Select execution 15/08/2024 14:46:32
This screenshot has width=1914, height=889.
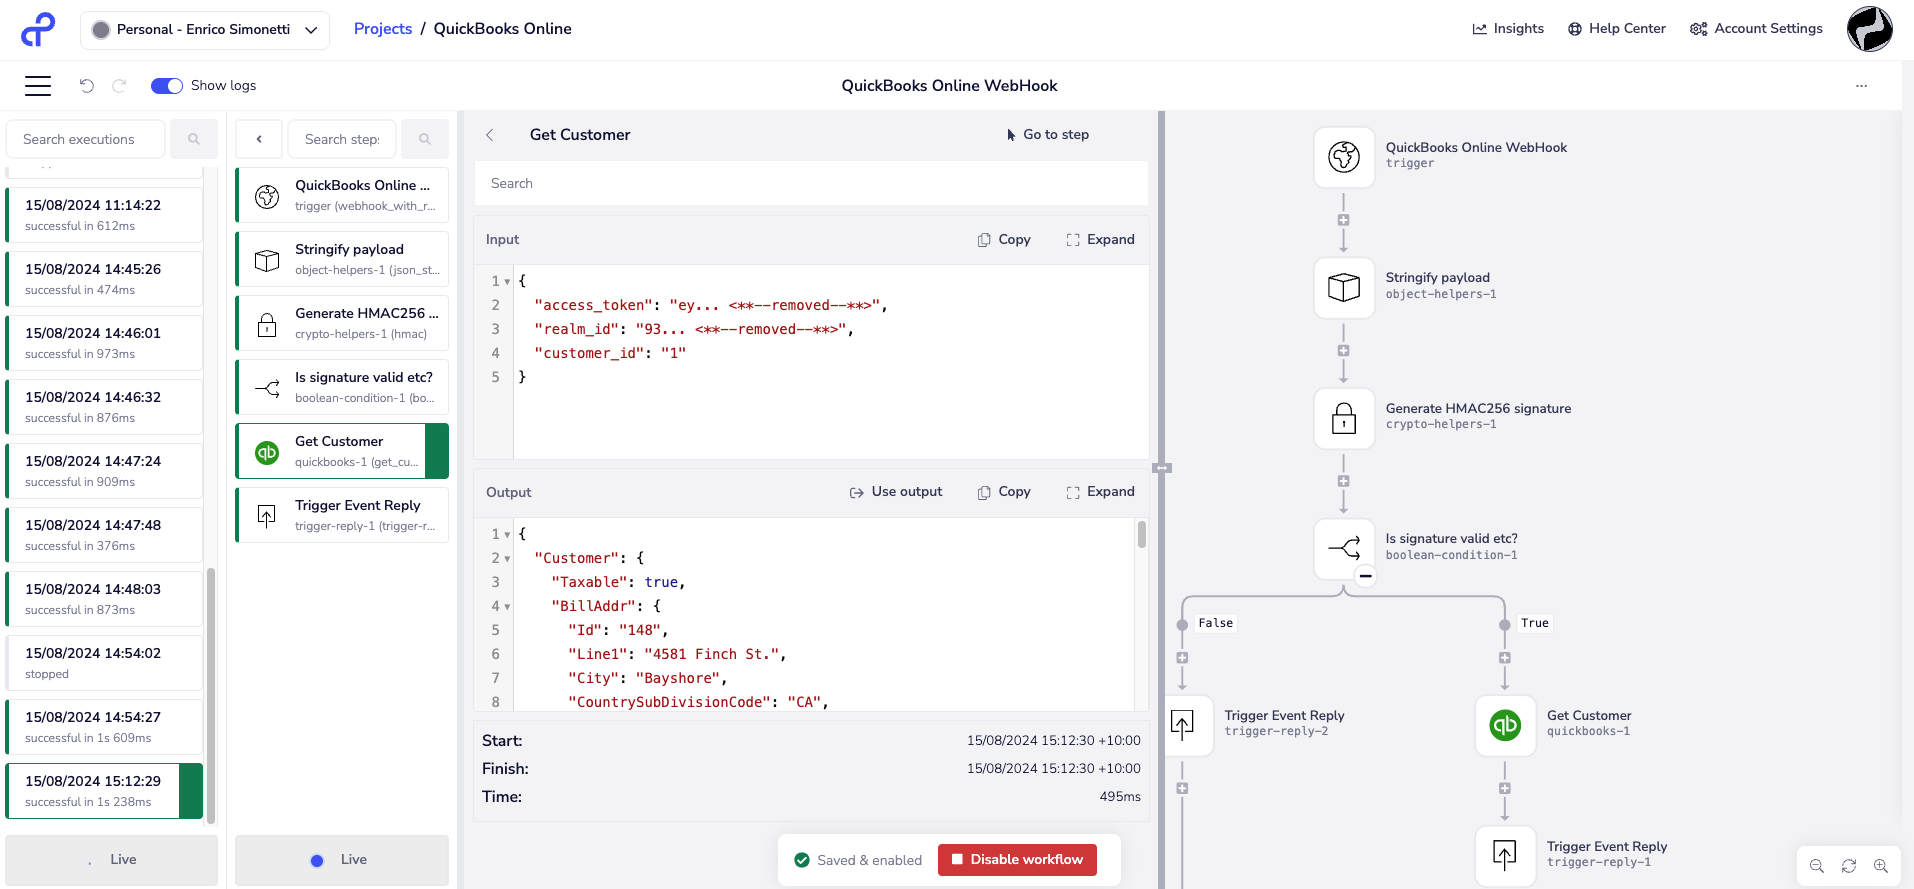click(104, 407)
